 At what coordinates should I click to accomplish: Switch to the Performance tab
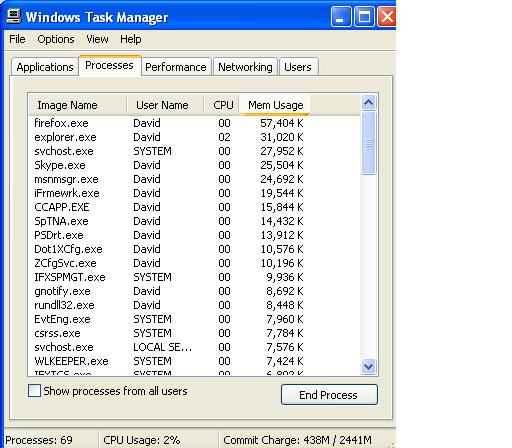176,67
